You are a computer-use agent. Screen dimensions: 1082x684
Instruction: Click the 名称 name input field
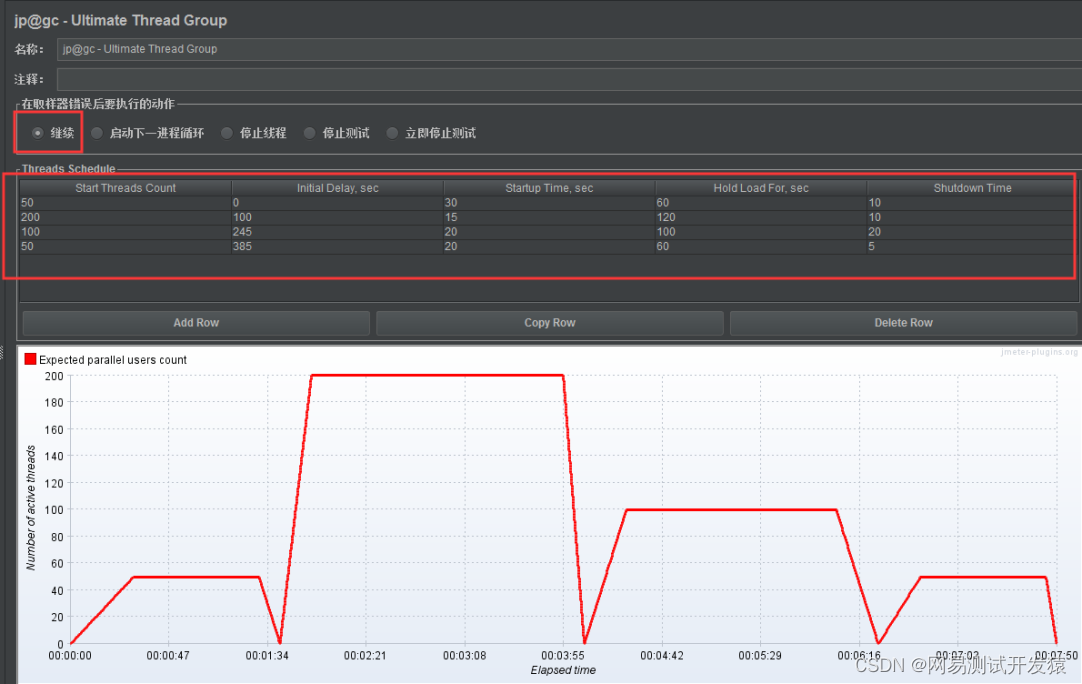click(x=569, y=49)
